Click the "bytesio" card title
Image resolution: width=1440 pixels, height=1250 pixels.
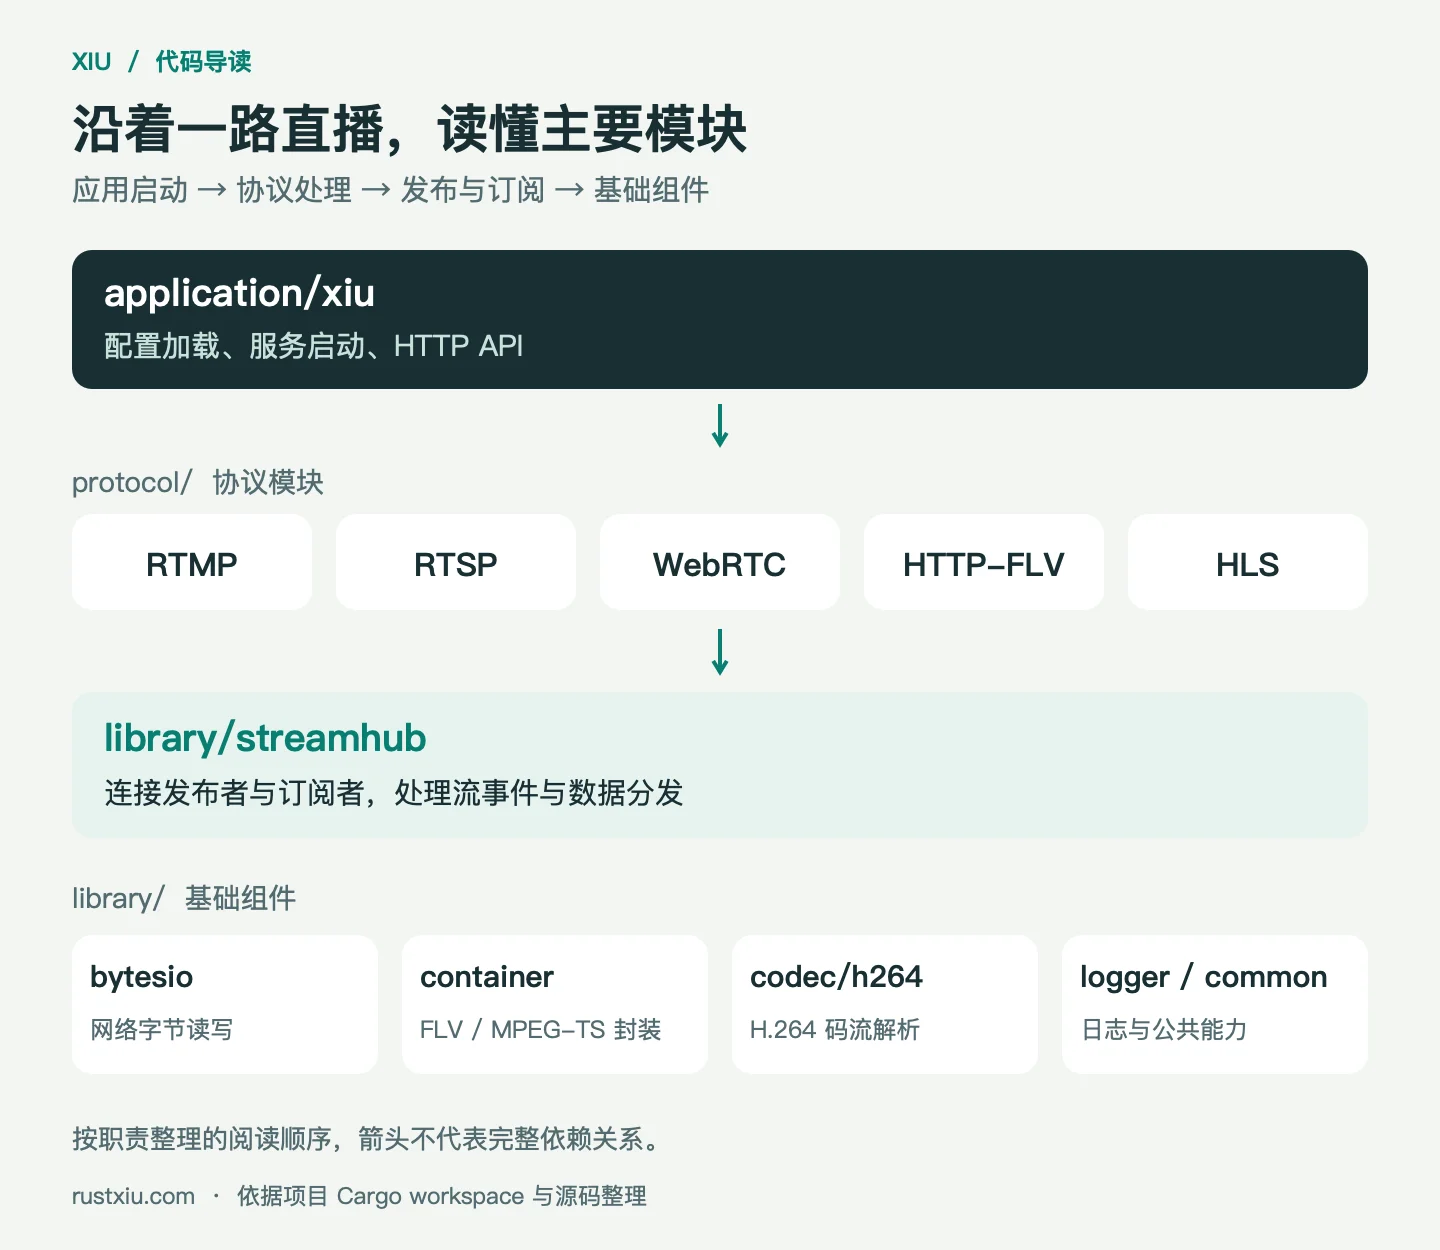coord(141,977)
